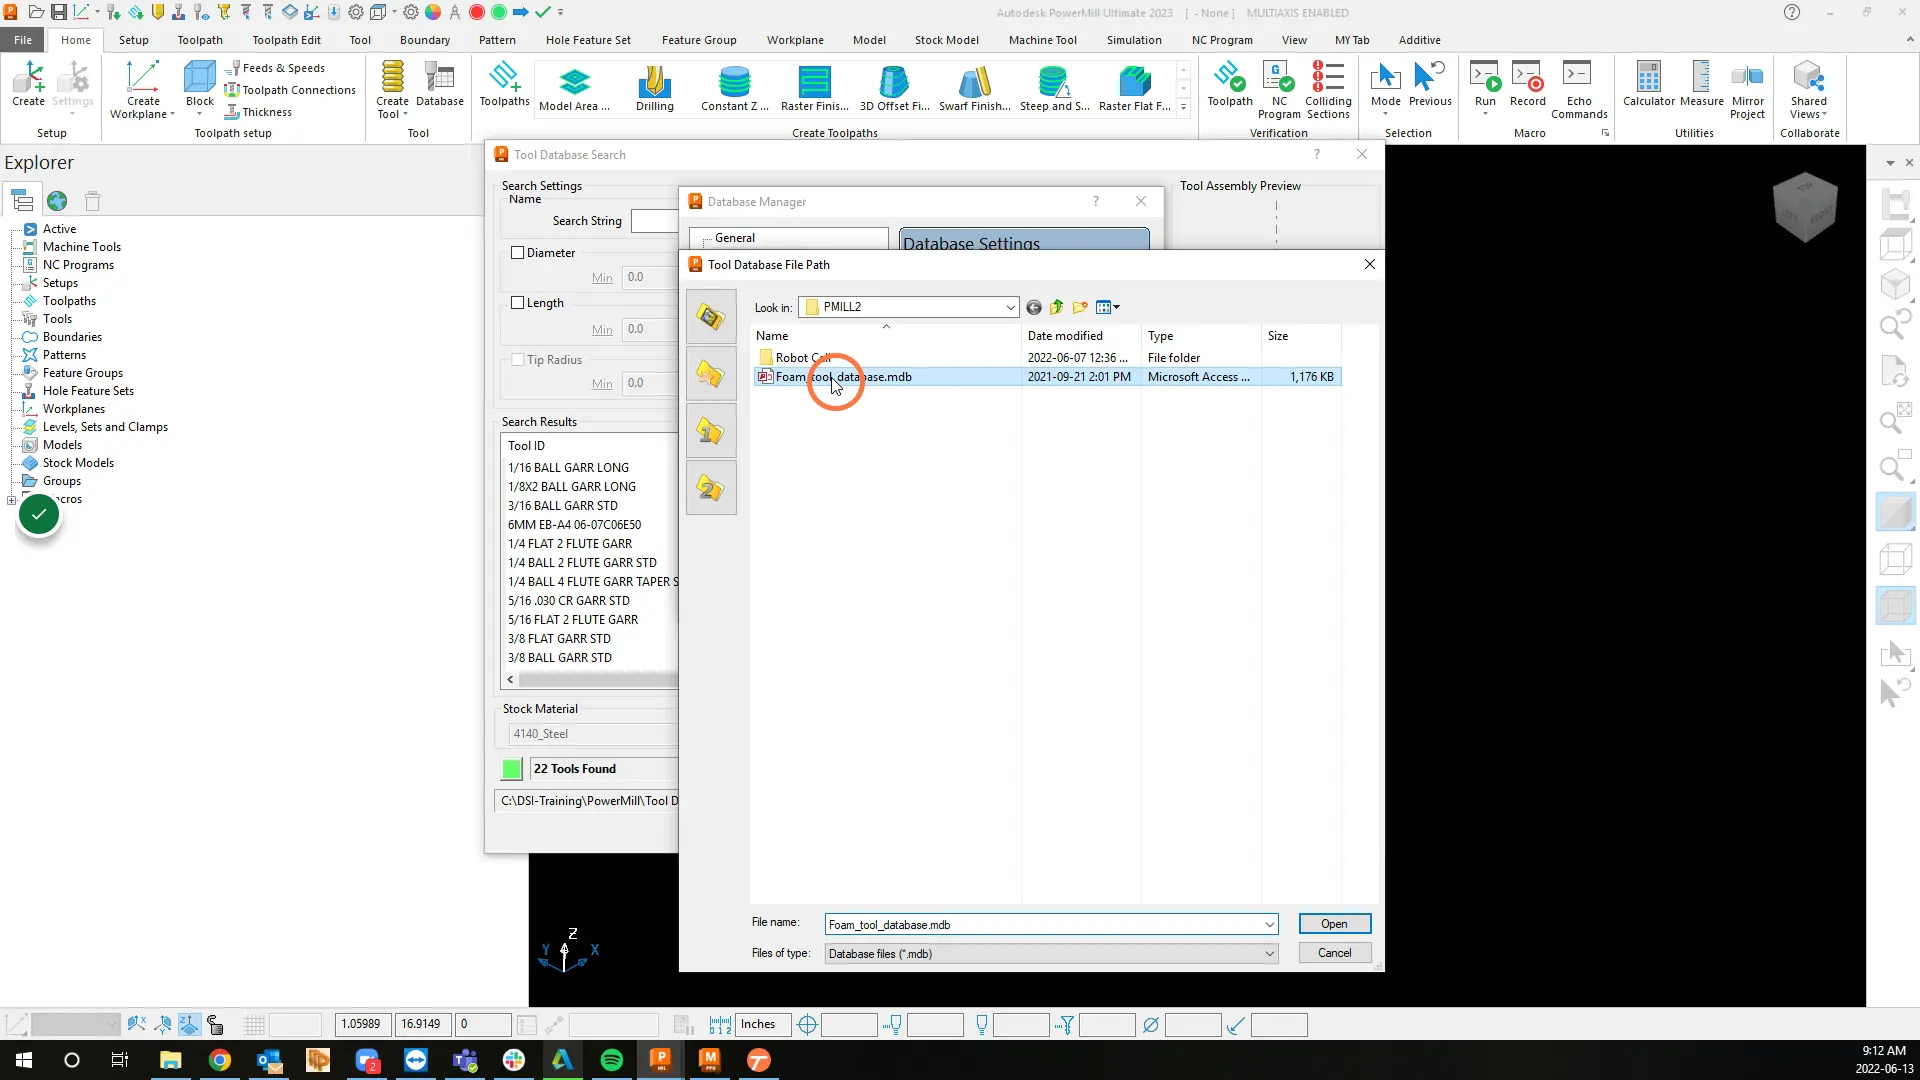
Task: Click the Create setup icon
Action: click(28, 84)
